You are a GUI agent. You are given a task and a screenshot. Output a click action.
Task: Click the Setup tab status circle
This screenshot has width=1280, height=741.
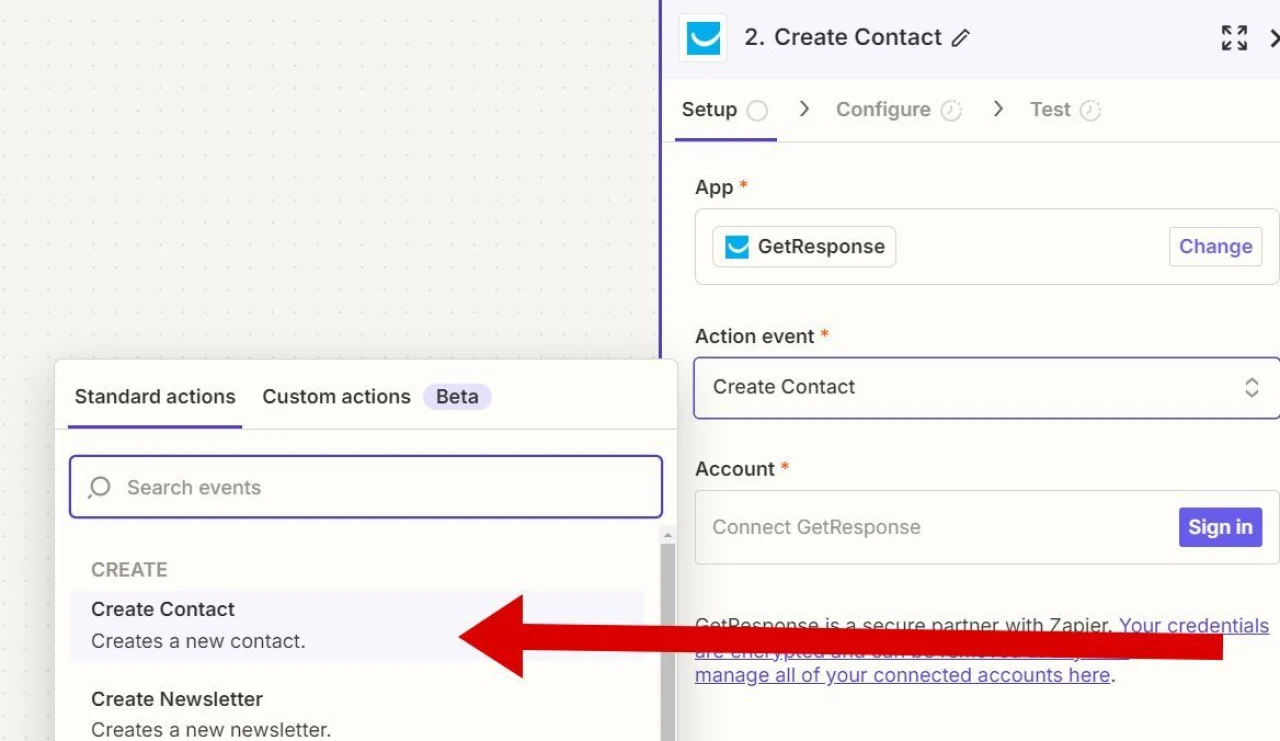[758, 111]
